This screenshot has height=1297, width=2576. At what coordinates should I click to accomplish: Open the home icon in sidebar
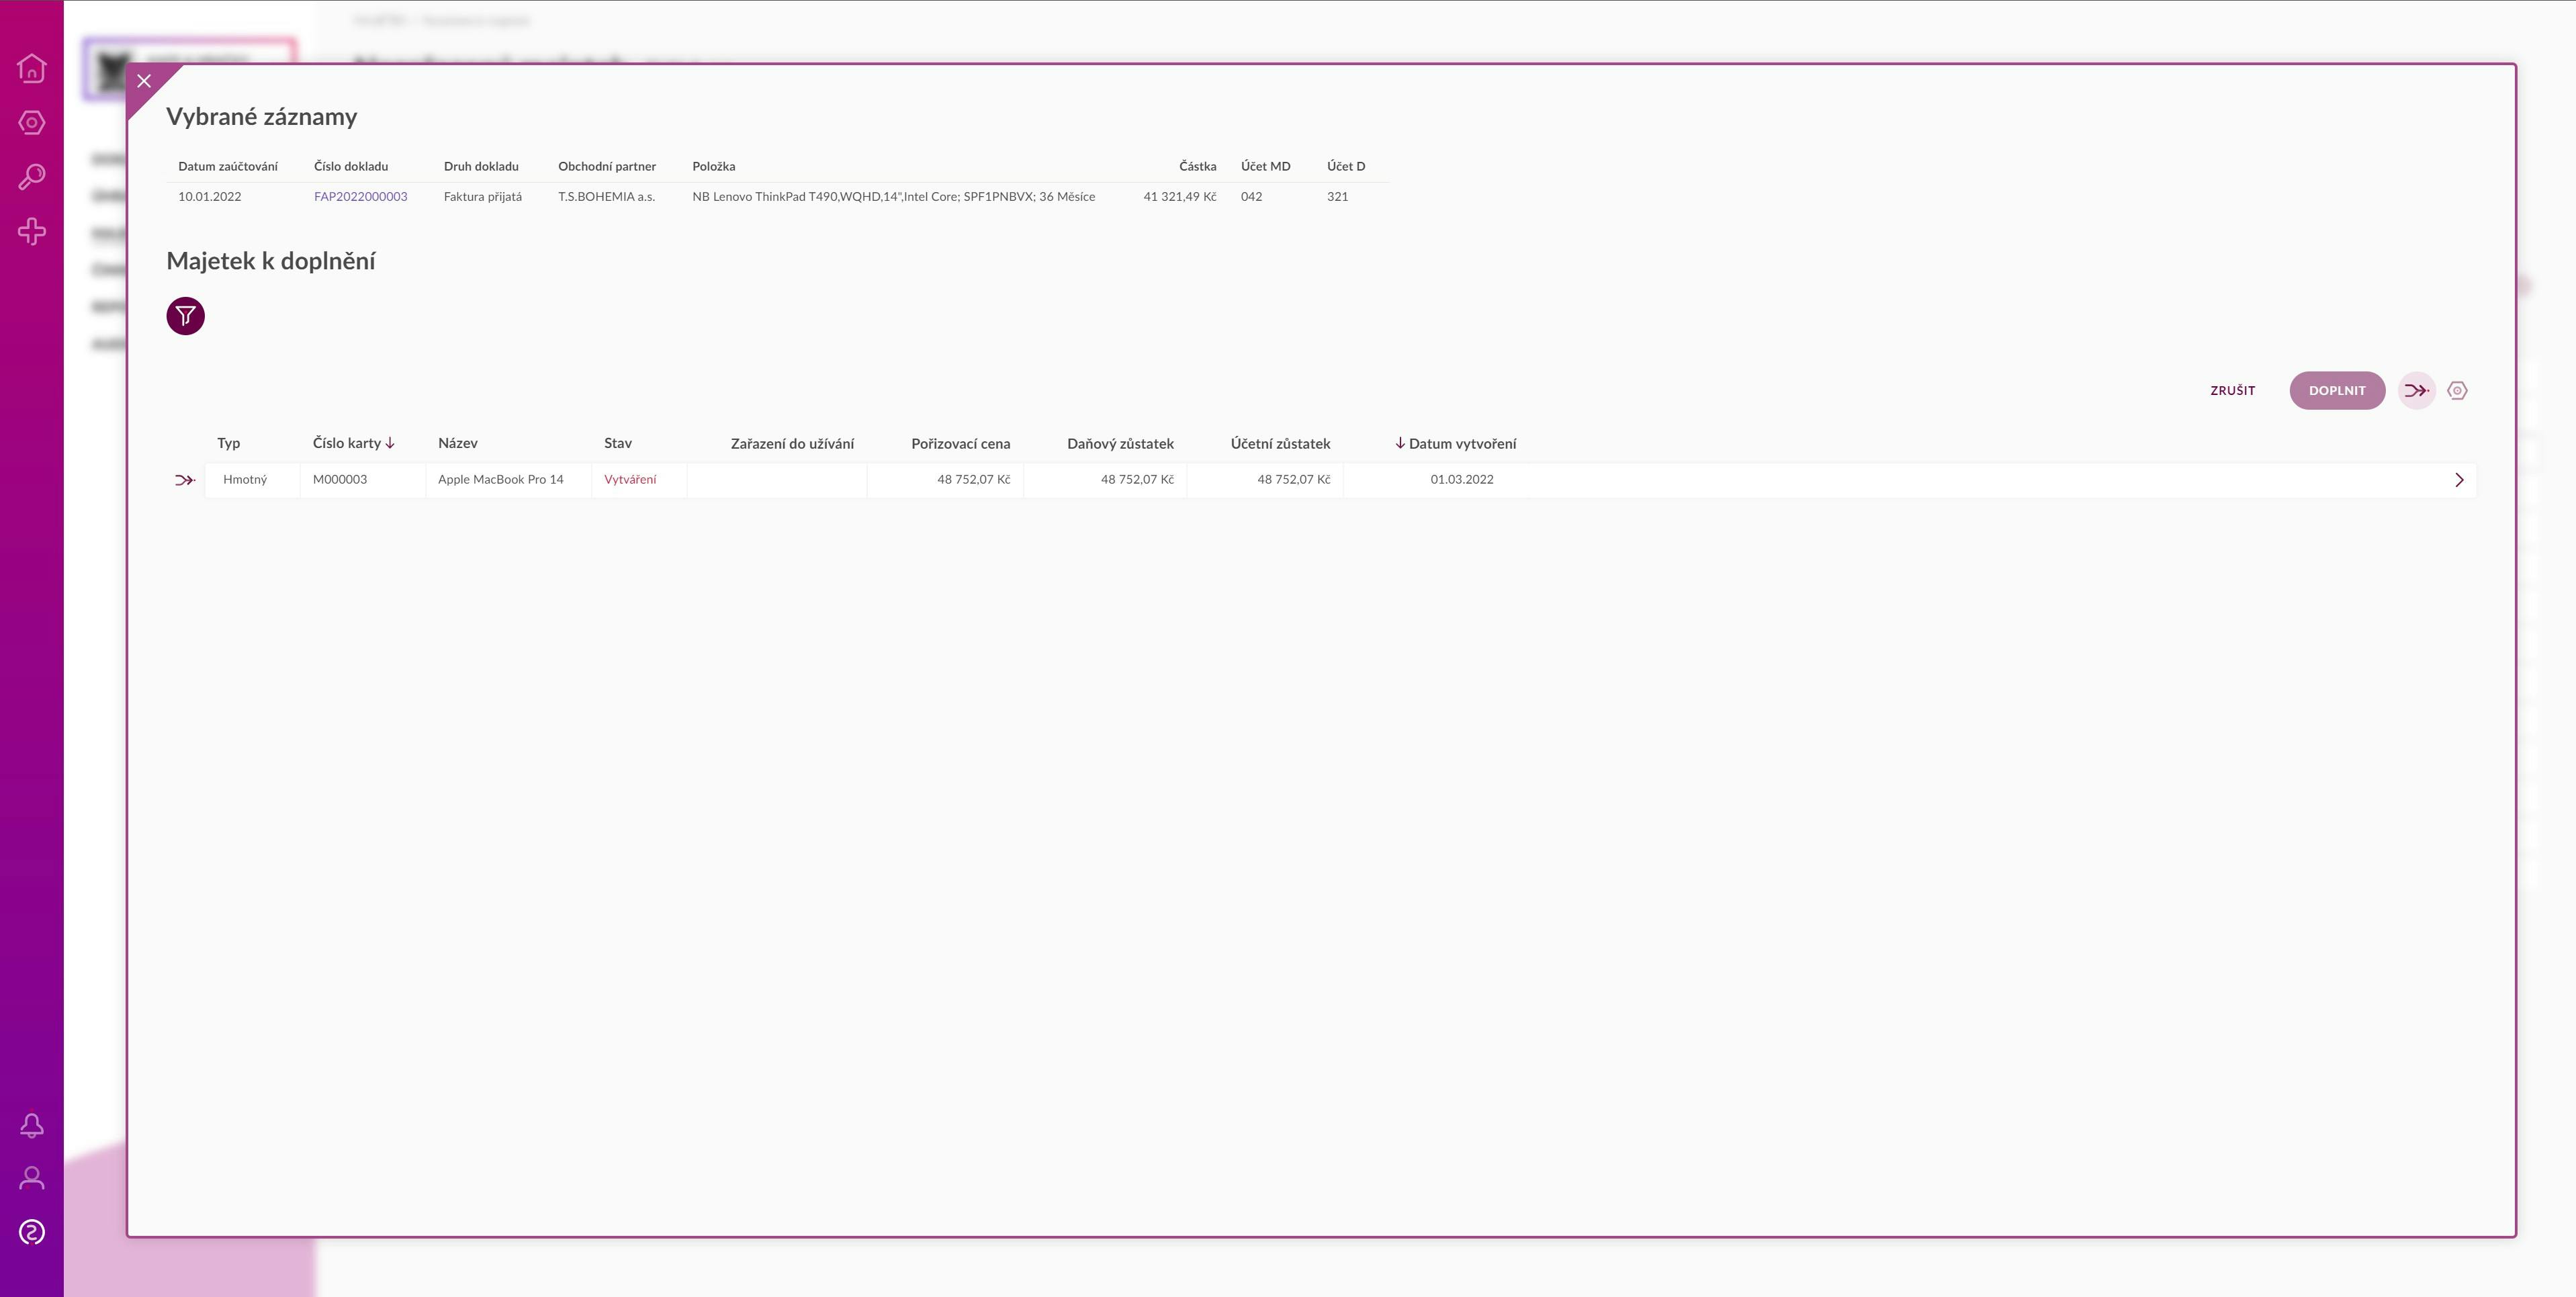tap(32, 68)
